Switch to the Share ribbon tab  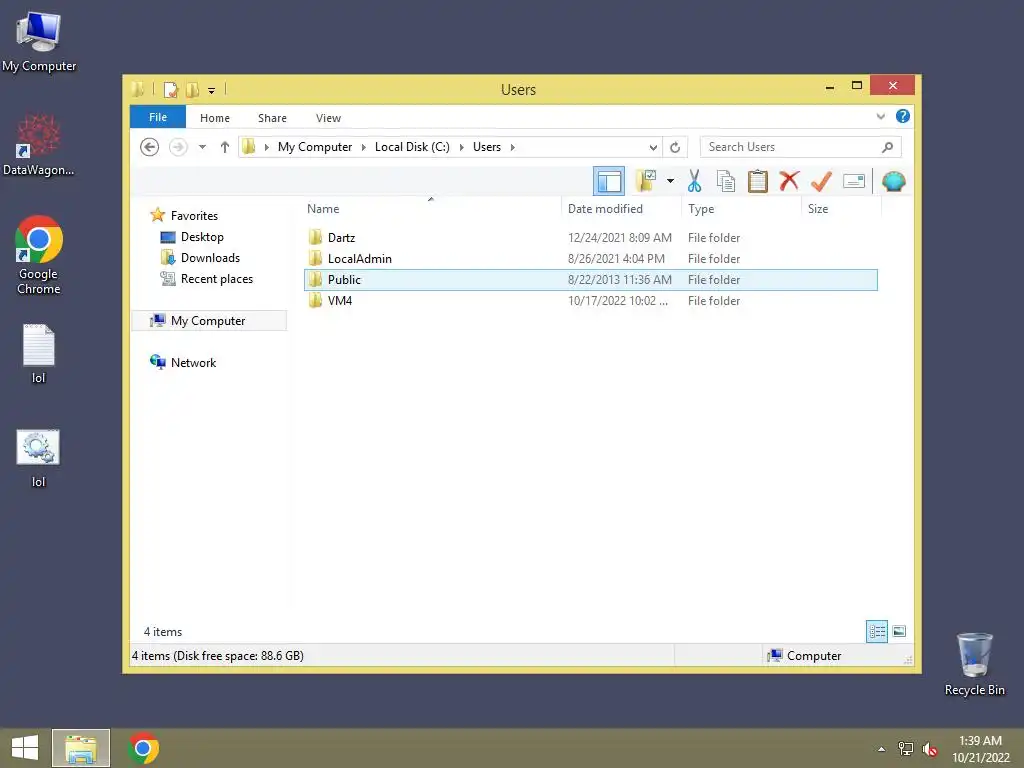(x=272, y=118)
